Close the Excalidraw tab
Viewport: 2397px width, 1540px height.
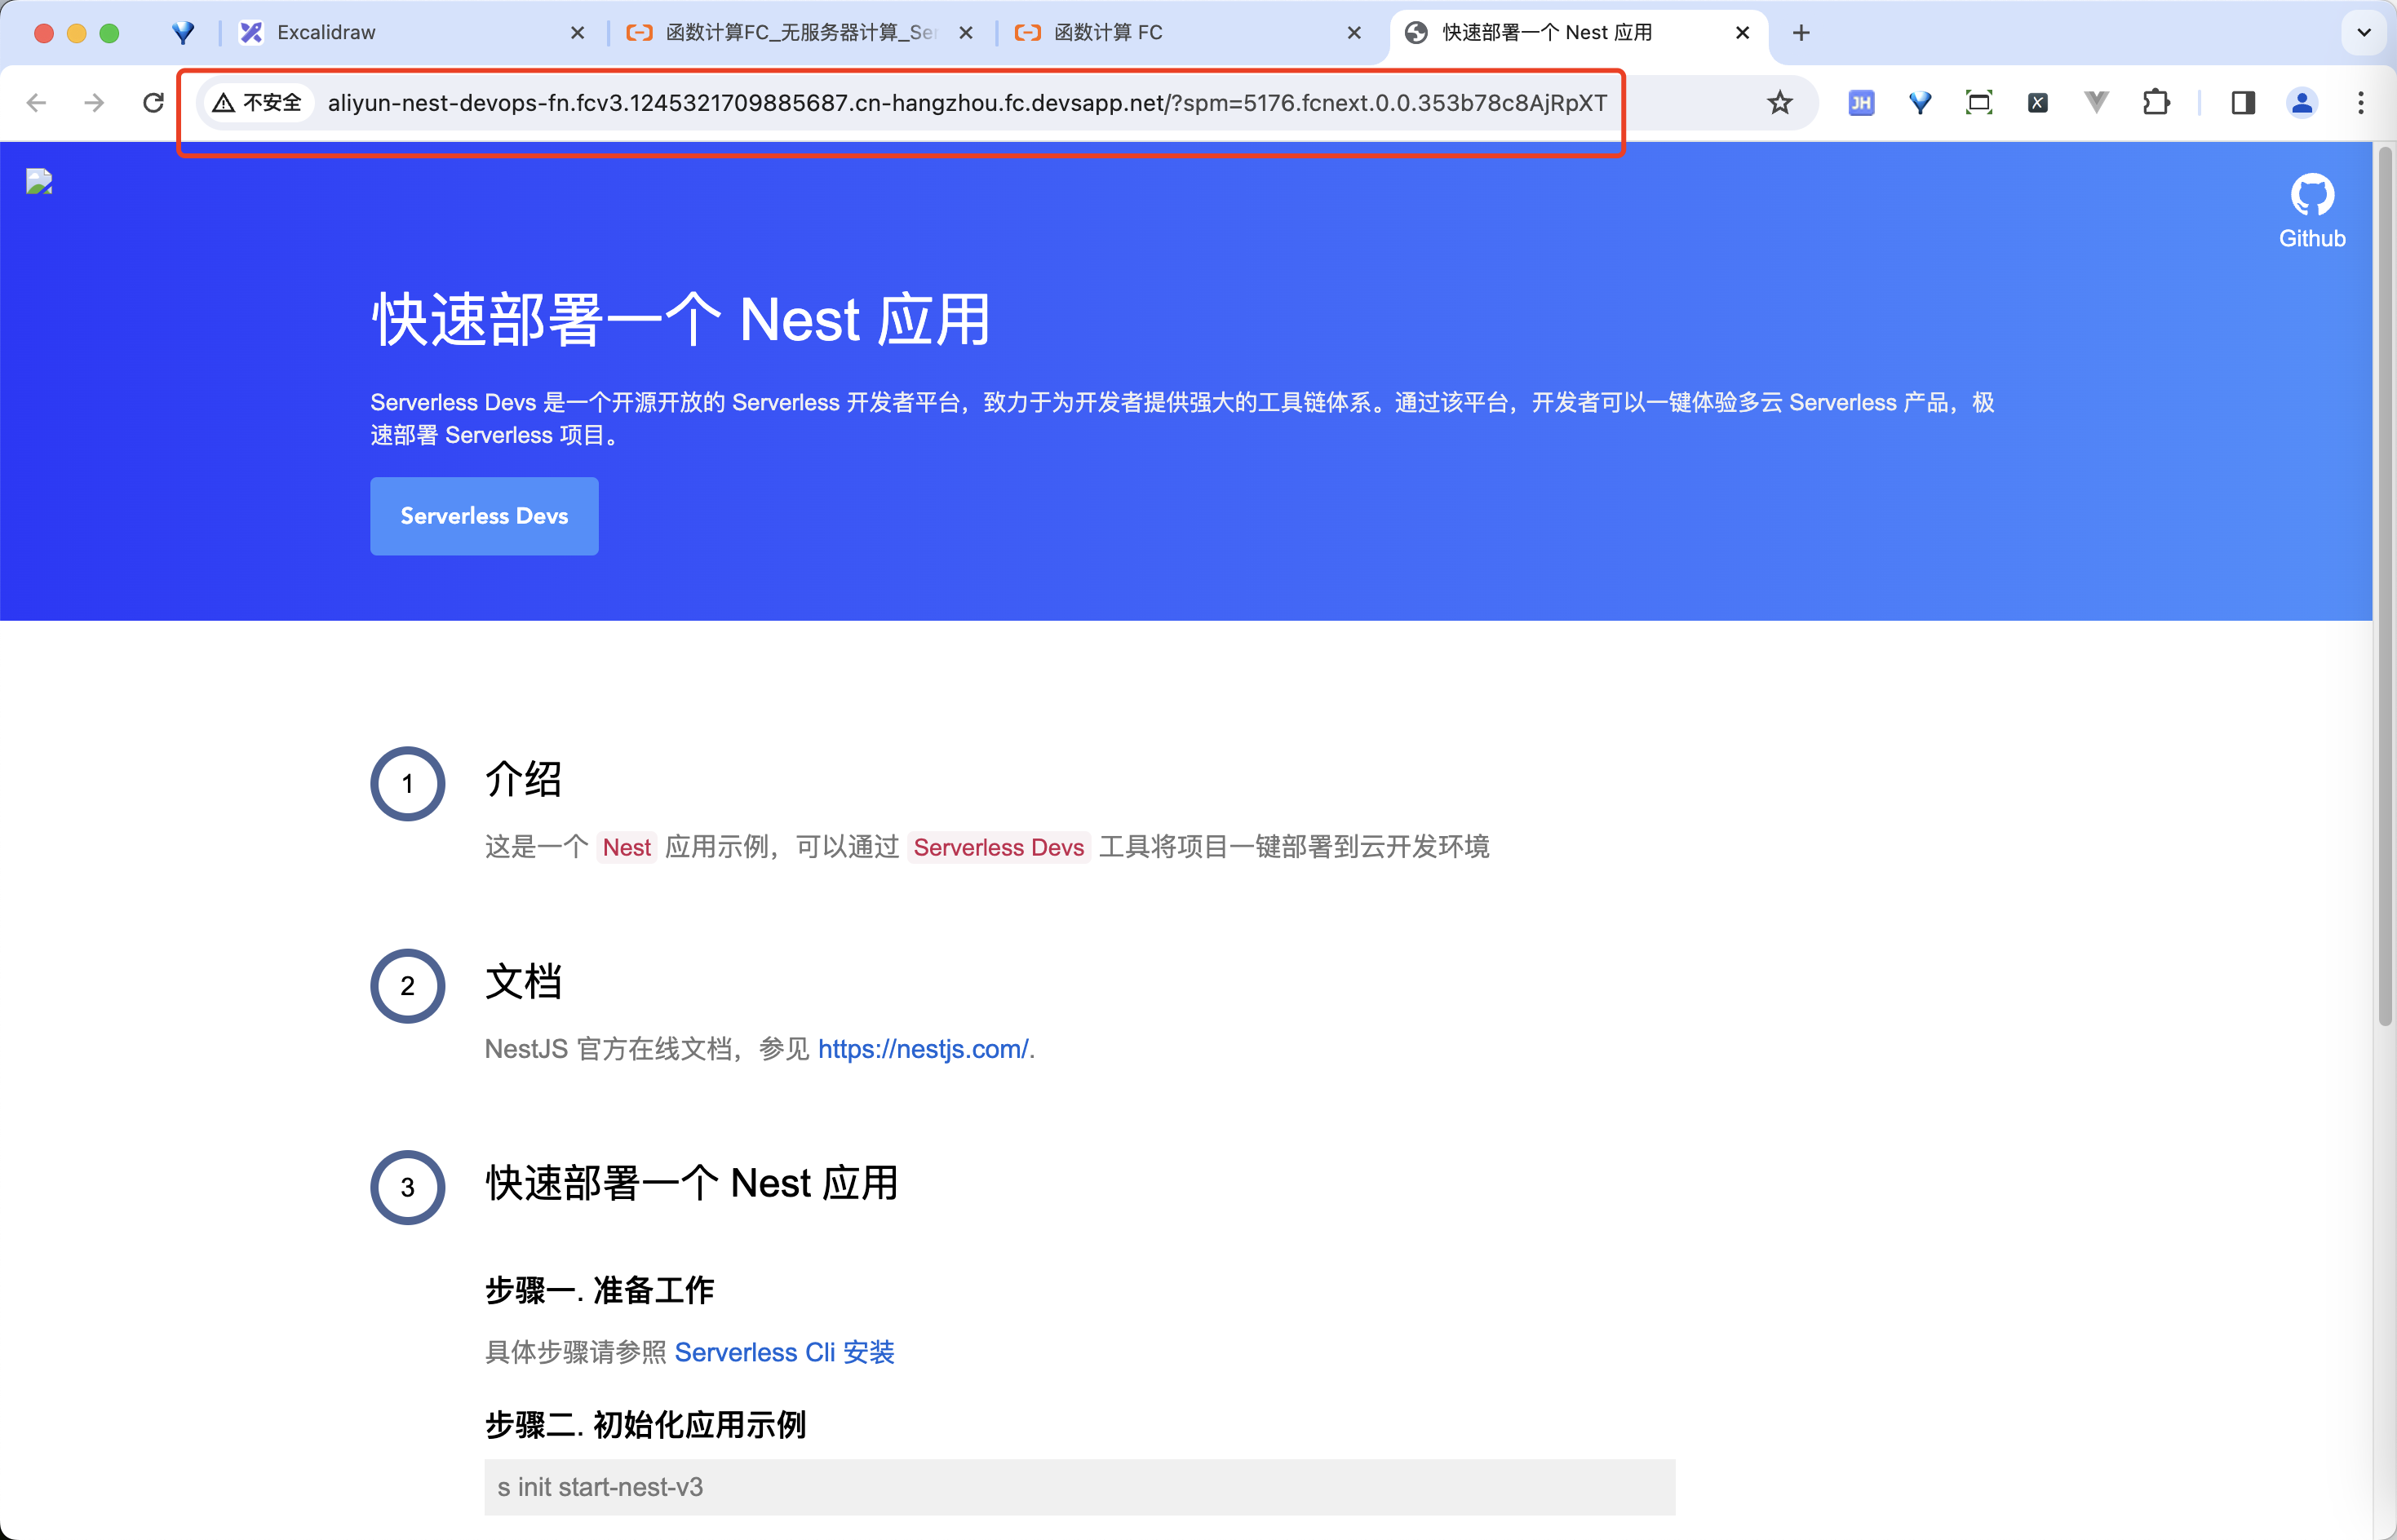click(x=577, y=33)
